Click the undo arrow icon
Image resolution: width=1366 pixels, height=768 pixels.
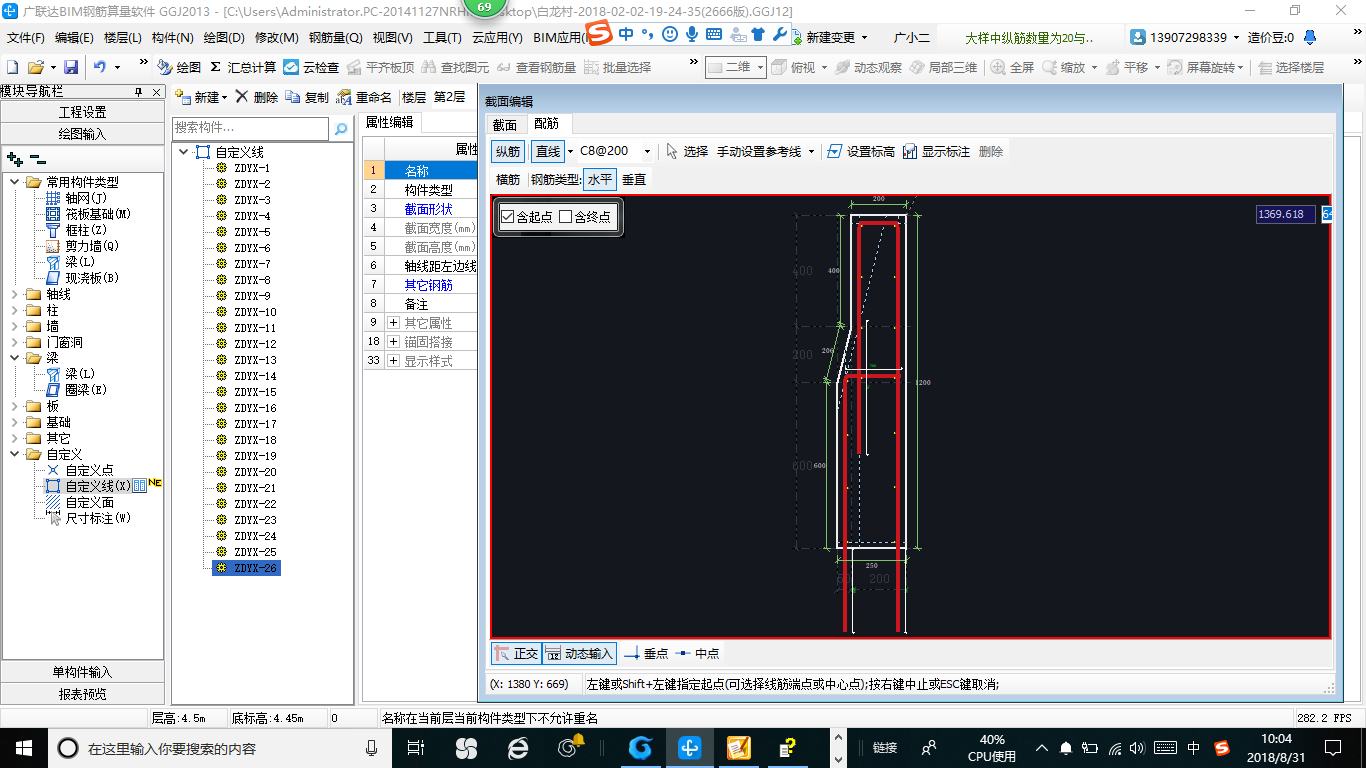point(100,67)
